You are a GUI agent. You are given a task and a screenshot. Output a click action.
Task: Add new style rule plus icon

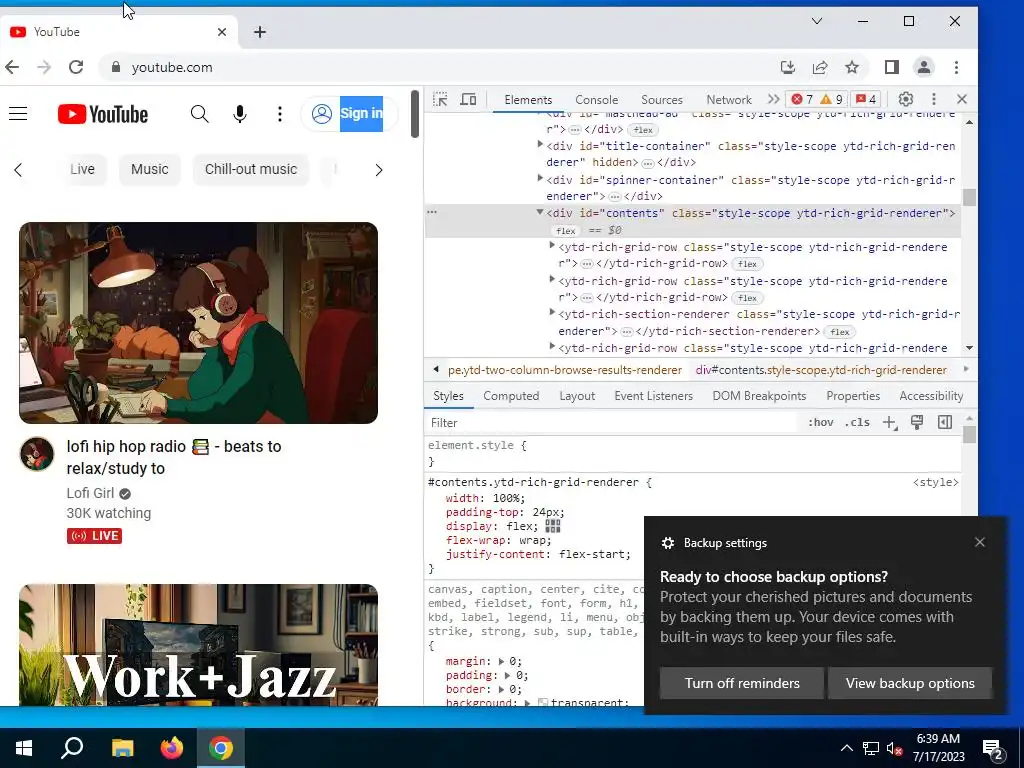pos(889,423)
